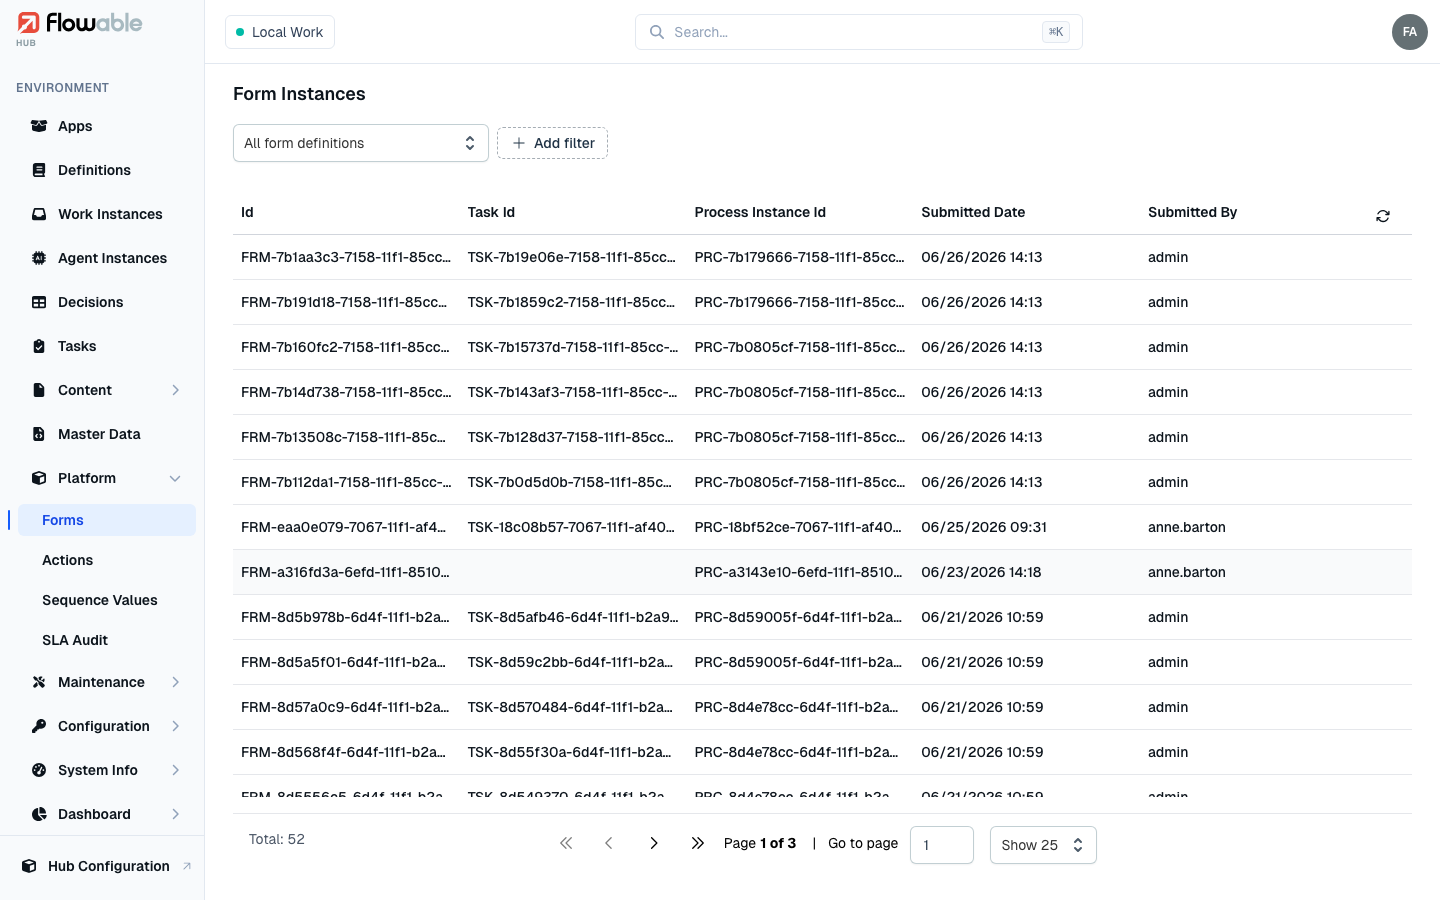Expand the System Info submenu chevron
The width and height of the screenshot is (1440, 900).
pos(176,770)
